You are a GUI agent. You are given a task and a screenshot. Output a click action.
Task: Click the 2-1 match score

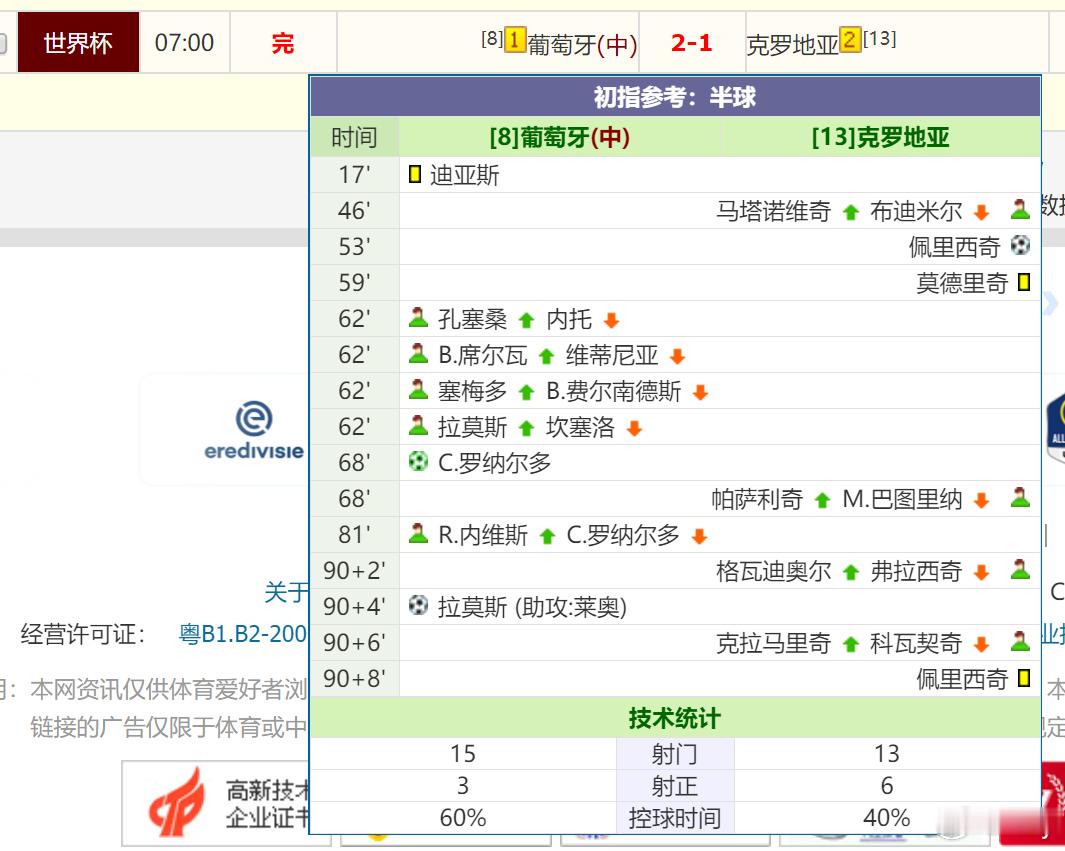[691, 43]
